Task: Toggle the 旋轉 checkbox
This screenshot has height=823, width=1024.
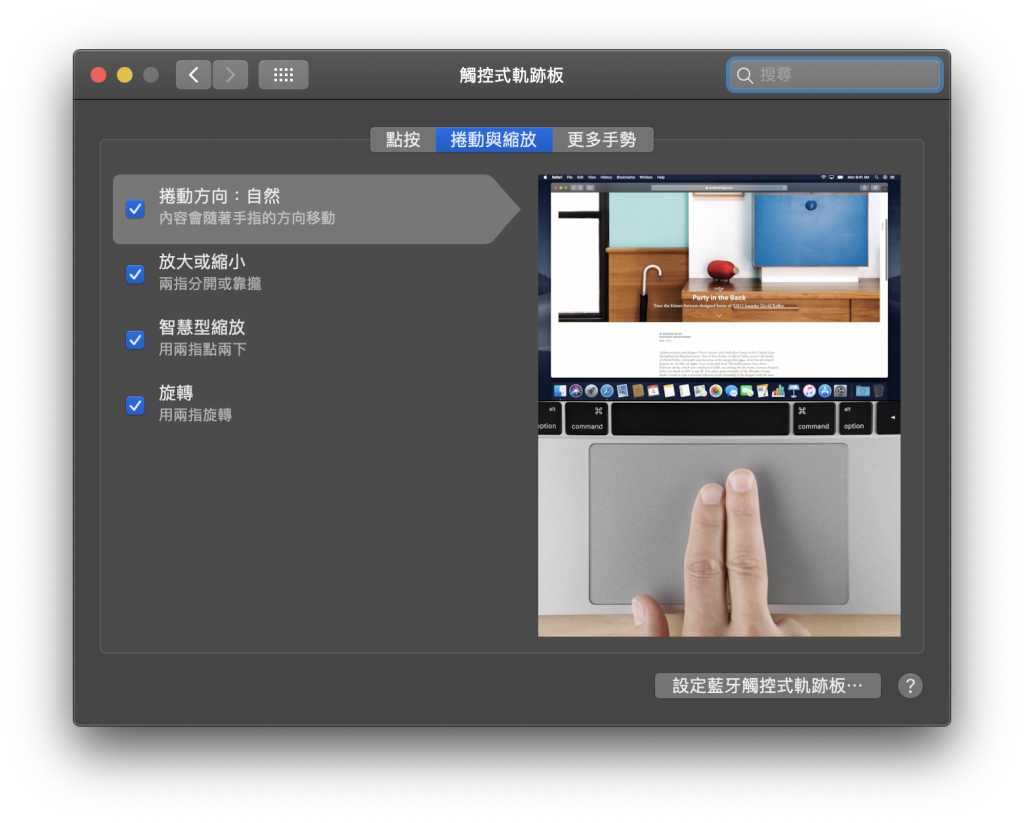Action: [x=135, y=406]
